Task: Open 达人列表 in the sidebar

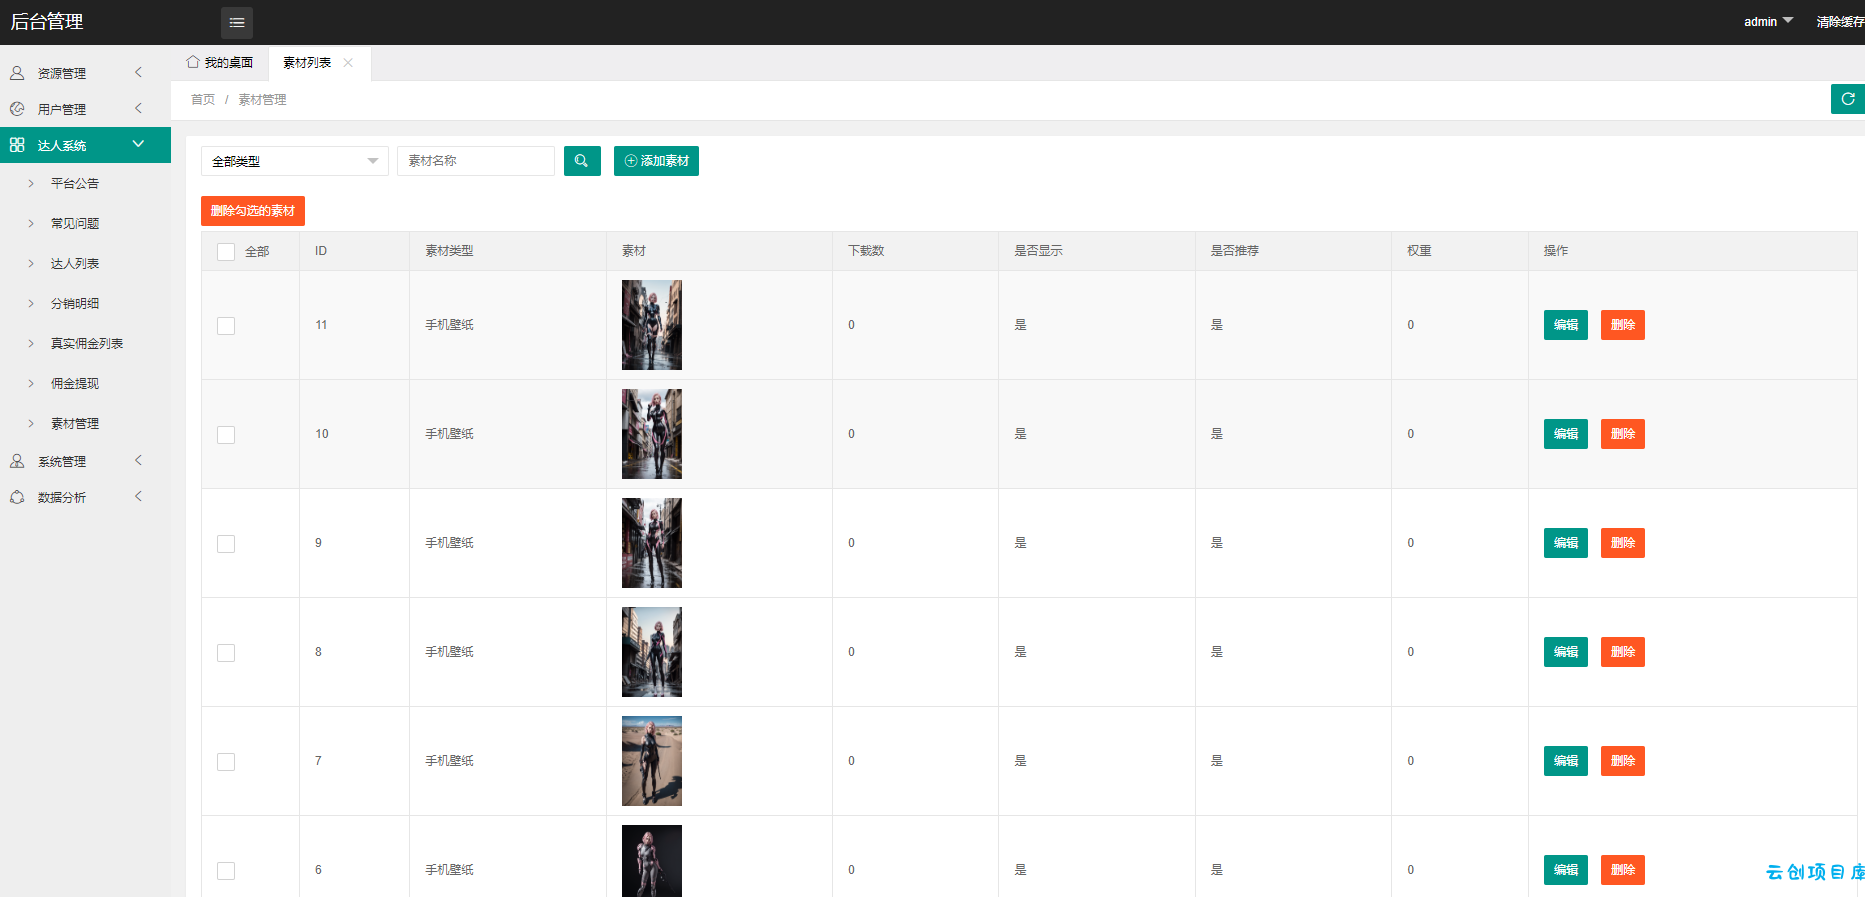Action: click(x=75, y=264)
